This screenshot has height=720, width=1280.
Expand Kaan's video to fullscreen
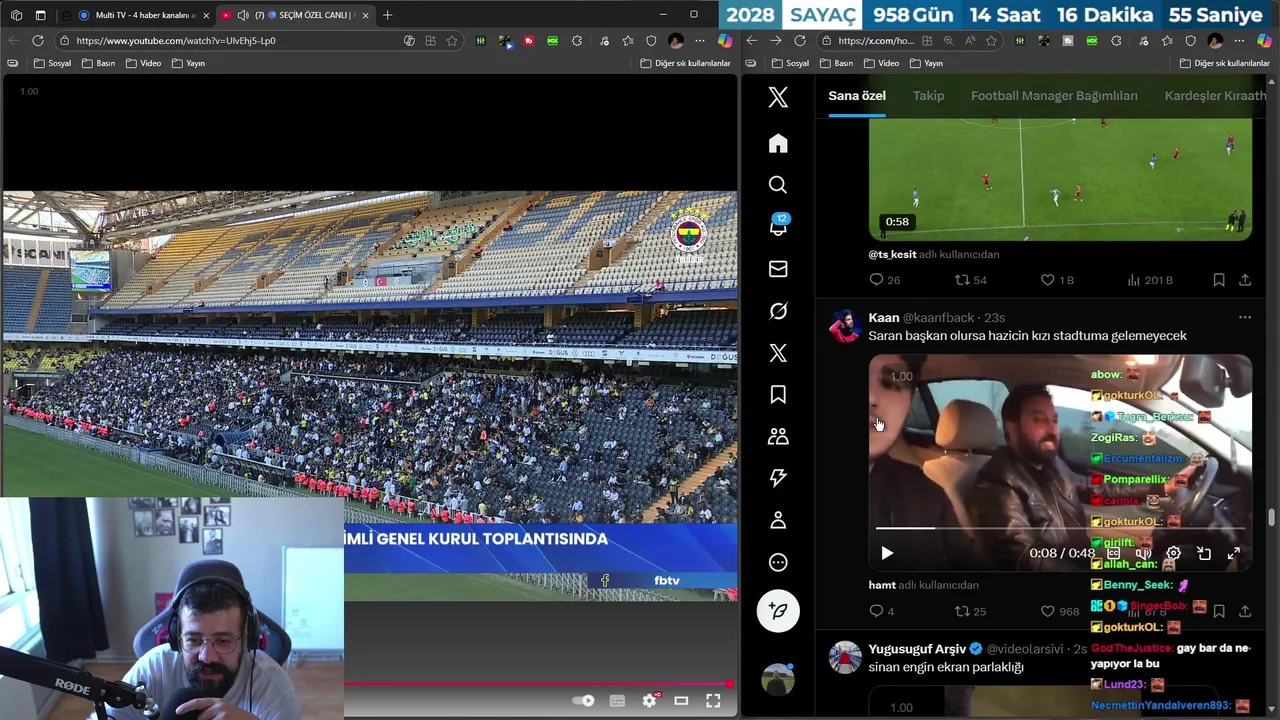1234,553
